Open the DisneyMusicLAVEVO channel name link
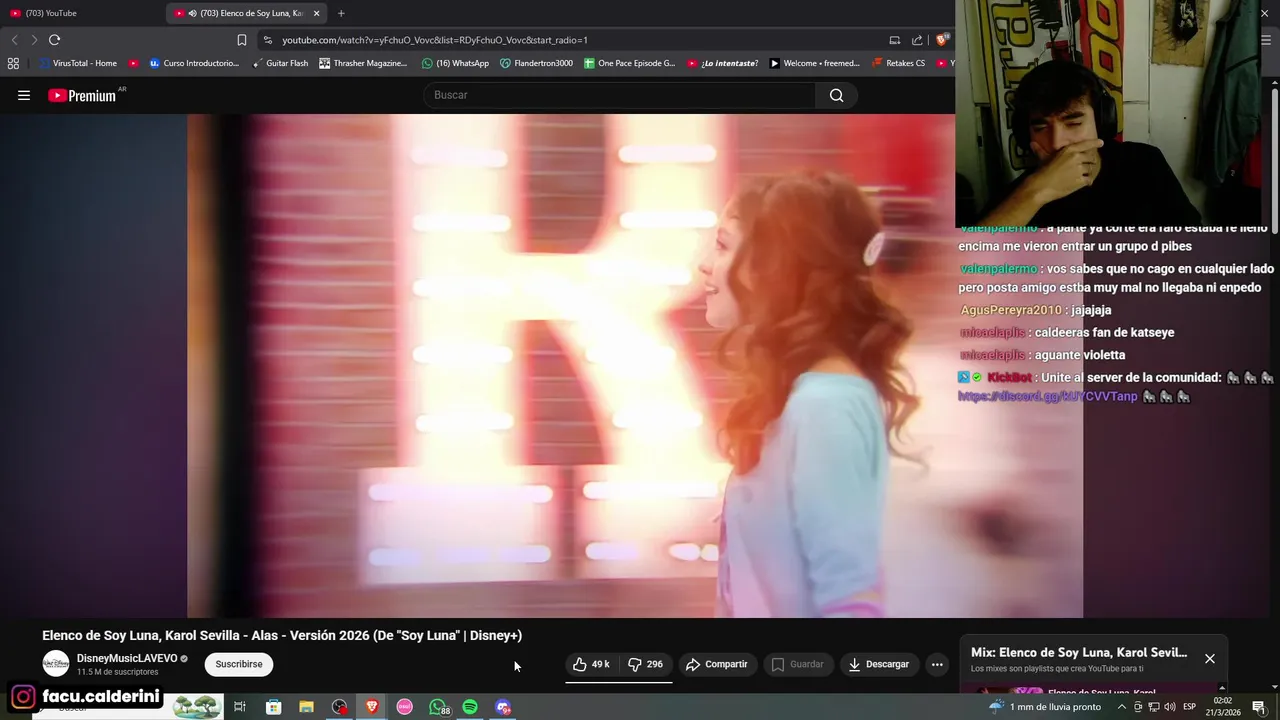 (x=127, y=658)
